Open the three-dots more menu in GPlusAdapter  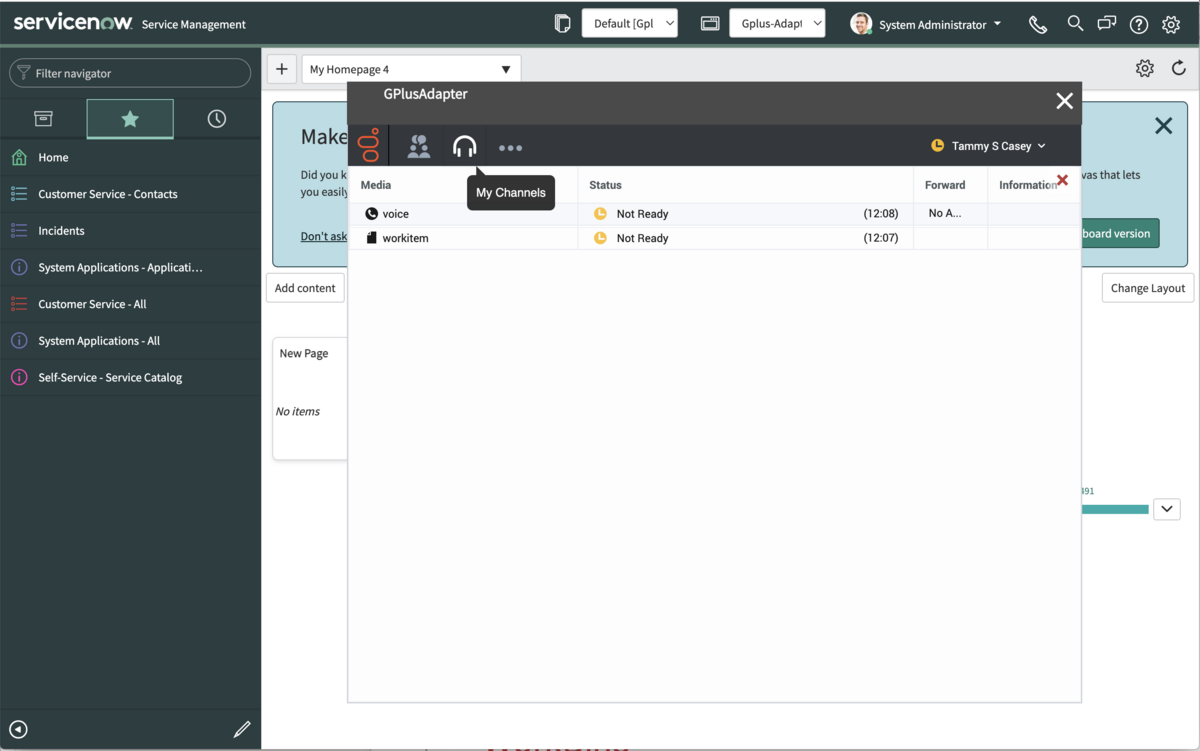(510, 148)
